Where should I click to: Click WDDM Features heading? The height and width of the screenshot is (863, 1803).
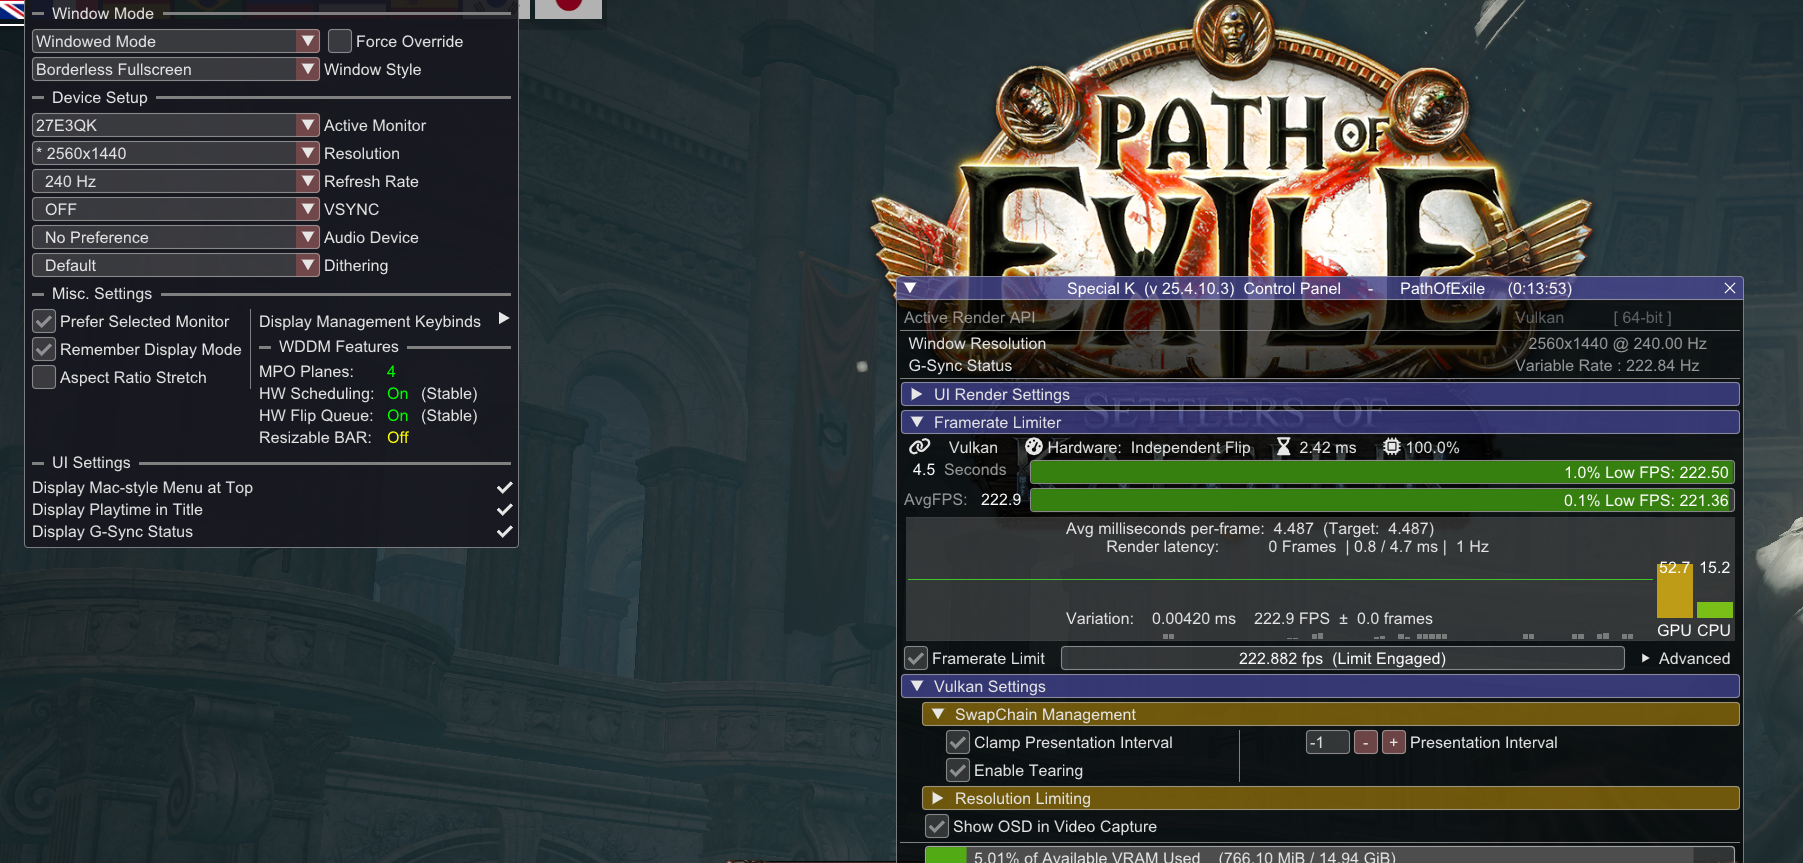[x=338, y=346]
